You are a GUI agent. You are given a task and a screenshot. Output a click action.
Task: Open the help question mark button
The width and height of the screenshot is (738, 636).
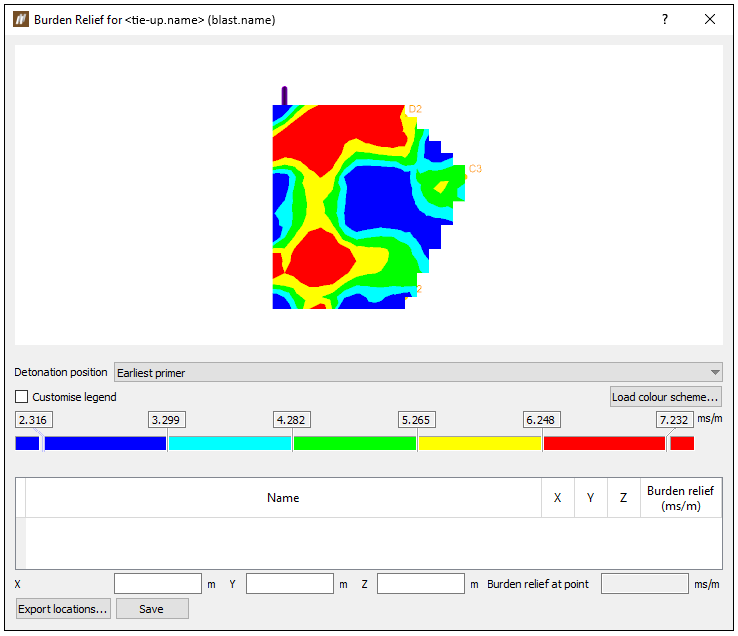(x=665, y=19)
